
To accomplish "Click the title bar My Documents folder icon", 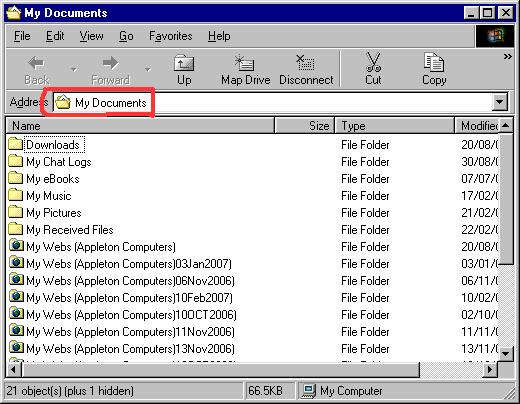I will point(14,13).
